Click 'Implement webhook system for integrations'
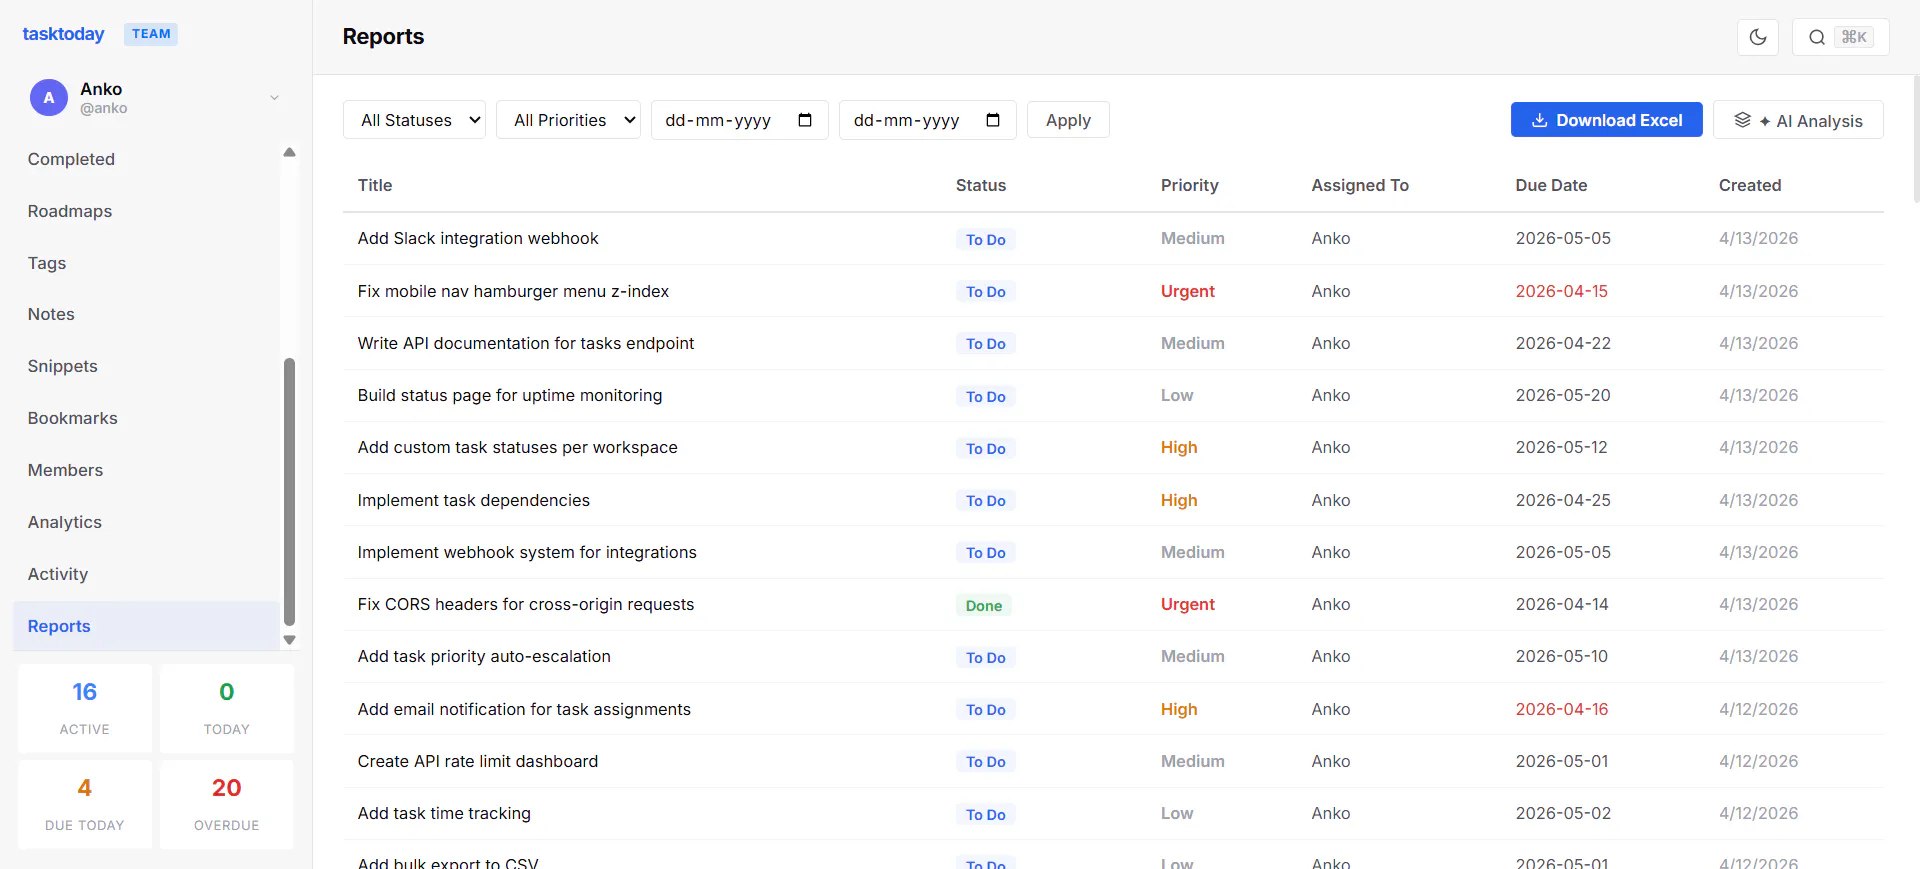This screenshot has width=1920, height=869. point(527,552)
